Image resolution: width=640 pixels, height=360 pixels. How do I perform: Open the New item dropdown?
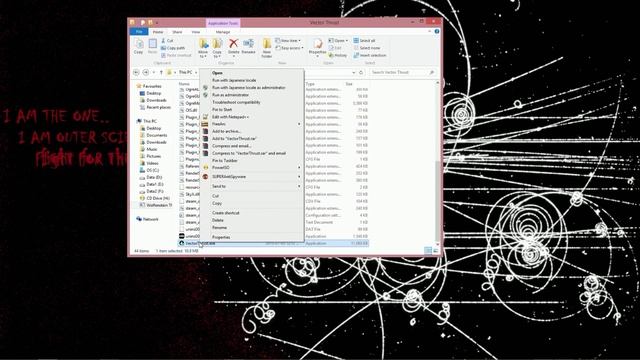coord(288,40)
